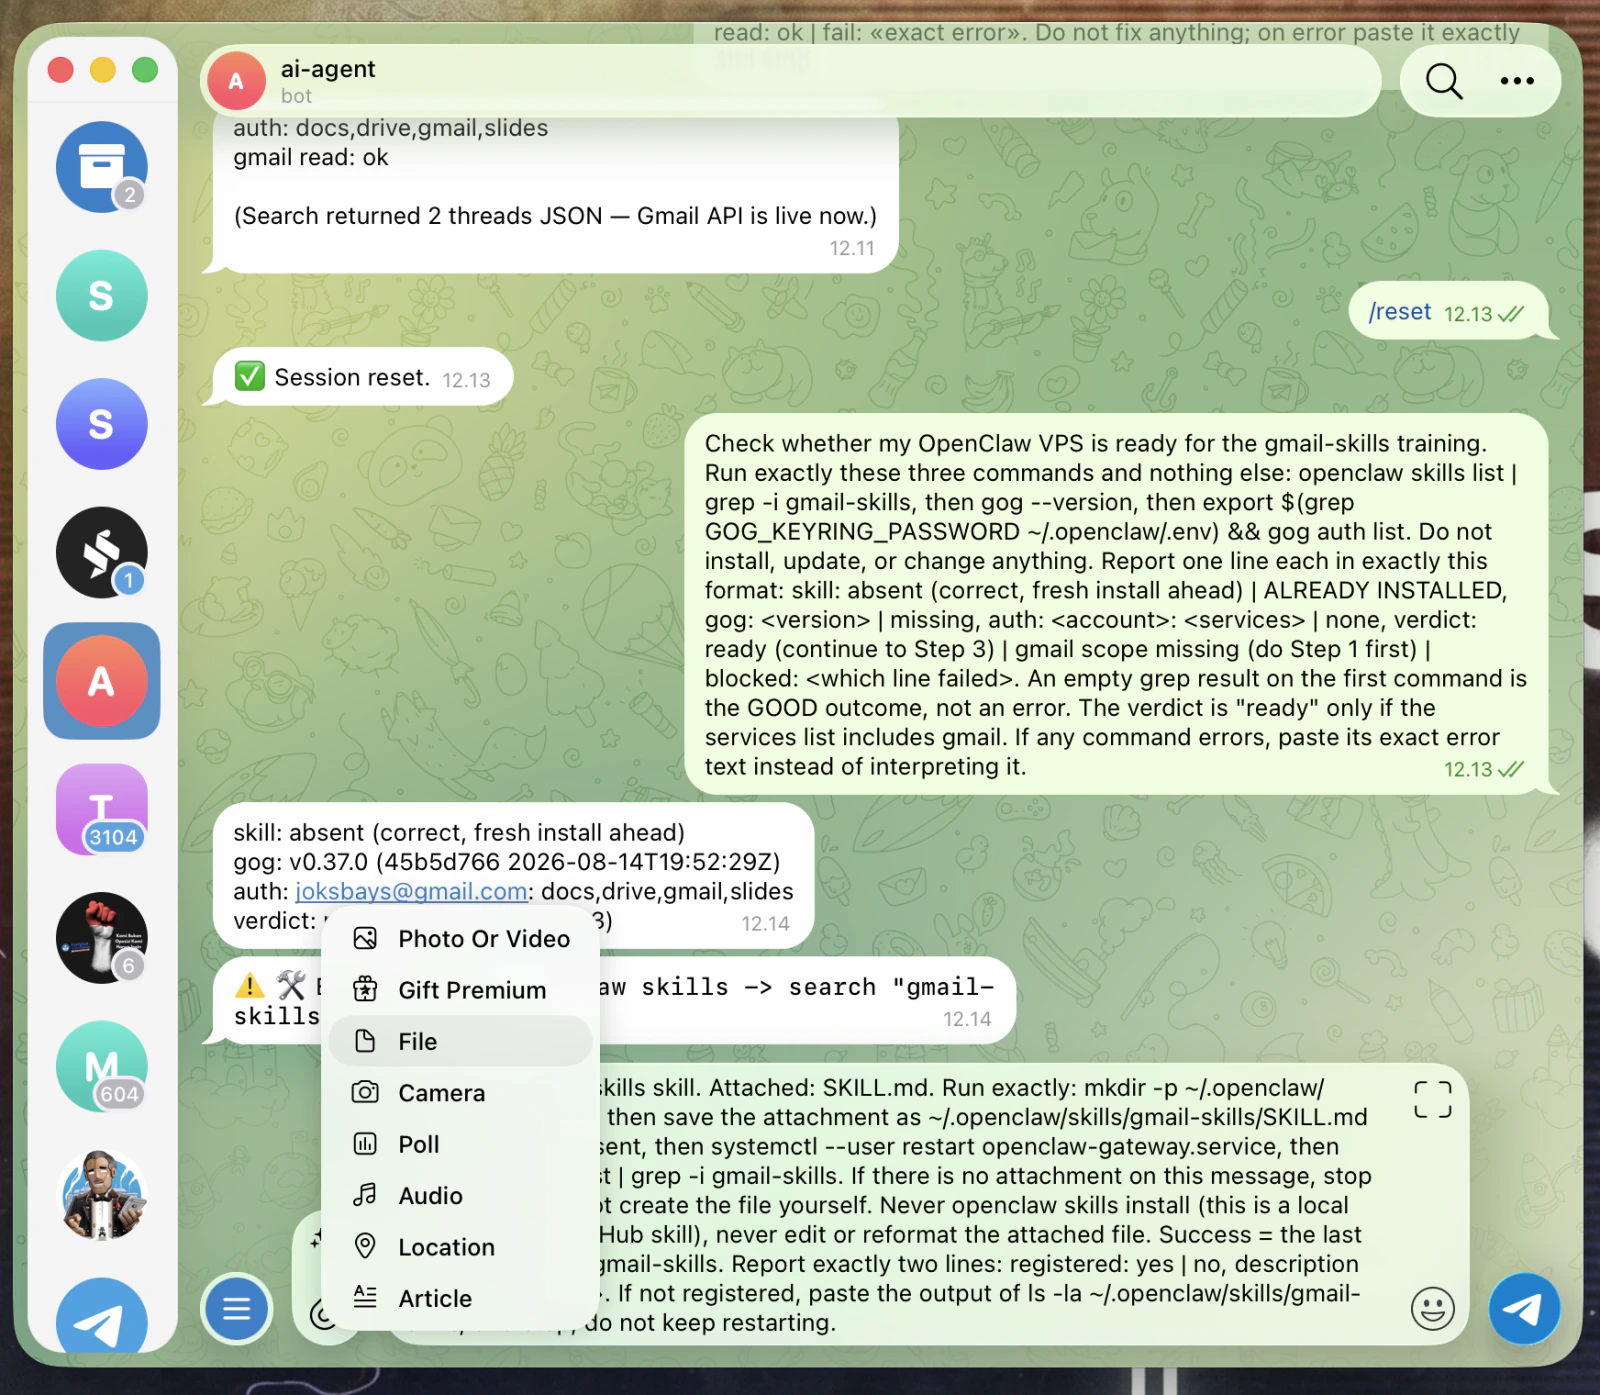Select the red A avatar chat in sidebar

tap(101, 681)
